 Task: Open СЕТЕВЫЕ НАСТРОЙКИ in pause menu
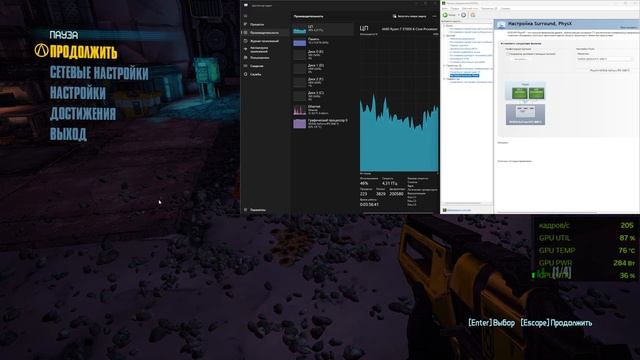(99, 73)
